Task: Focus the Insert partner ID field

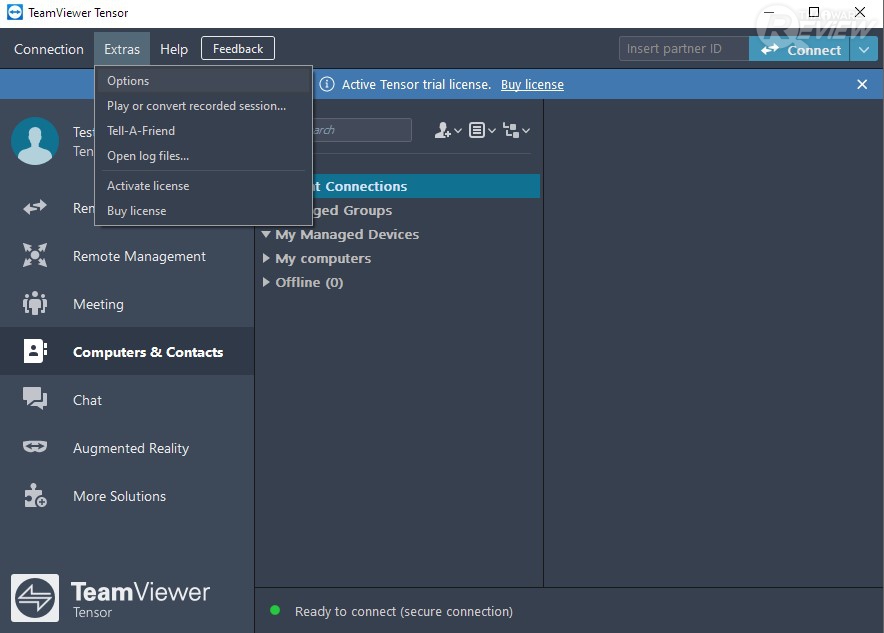Action: click(x=684, y=48)
